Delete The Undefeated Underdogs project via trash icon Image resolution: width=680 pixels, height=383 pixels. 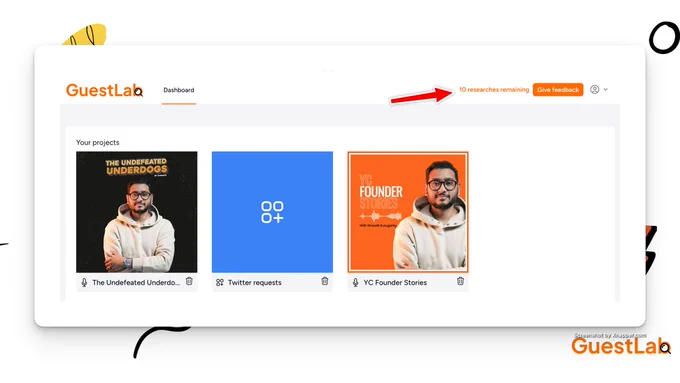(x=189, y=281)
